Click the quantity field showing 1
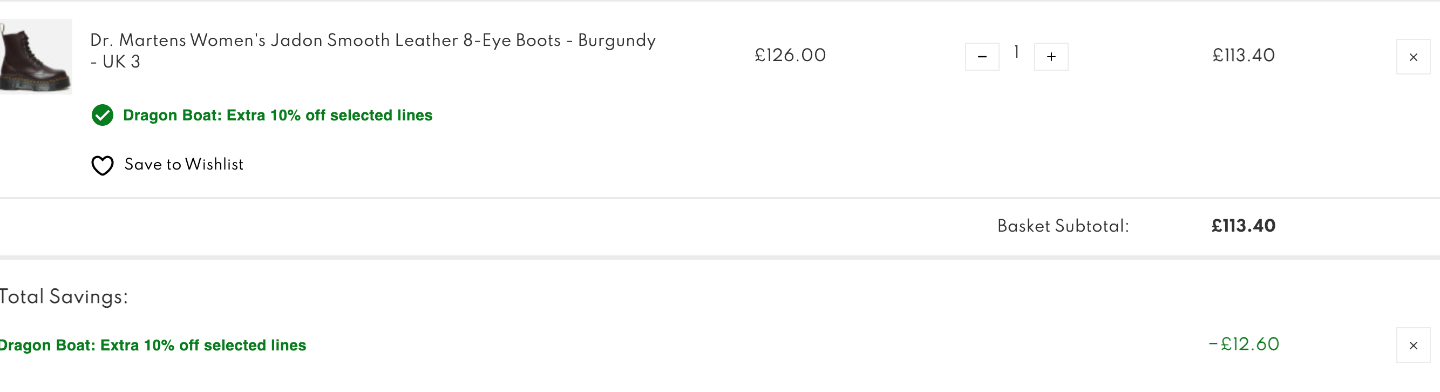Image resolution: width=1440 pixels, height=392 pixels. [1016, 53]
